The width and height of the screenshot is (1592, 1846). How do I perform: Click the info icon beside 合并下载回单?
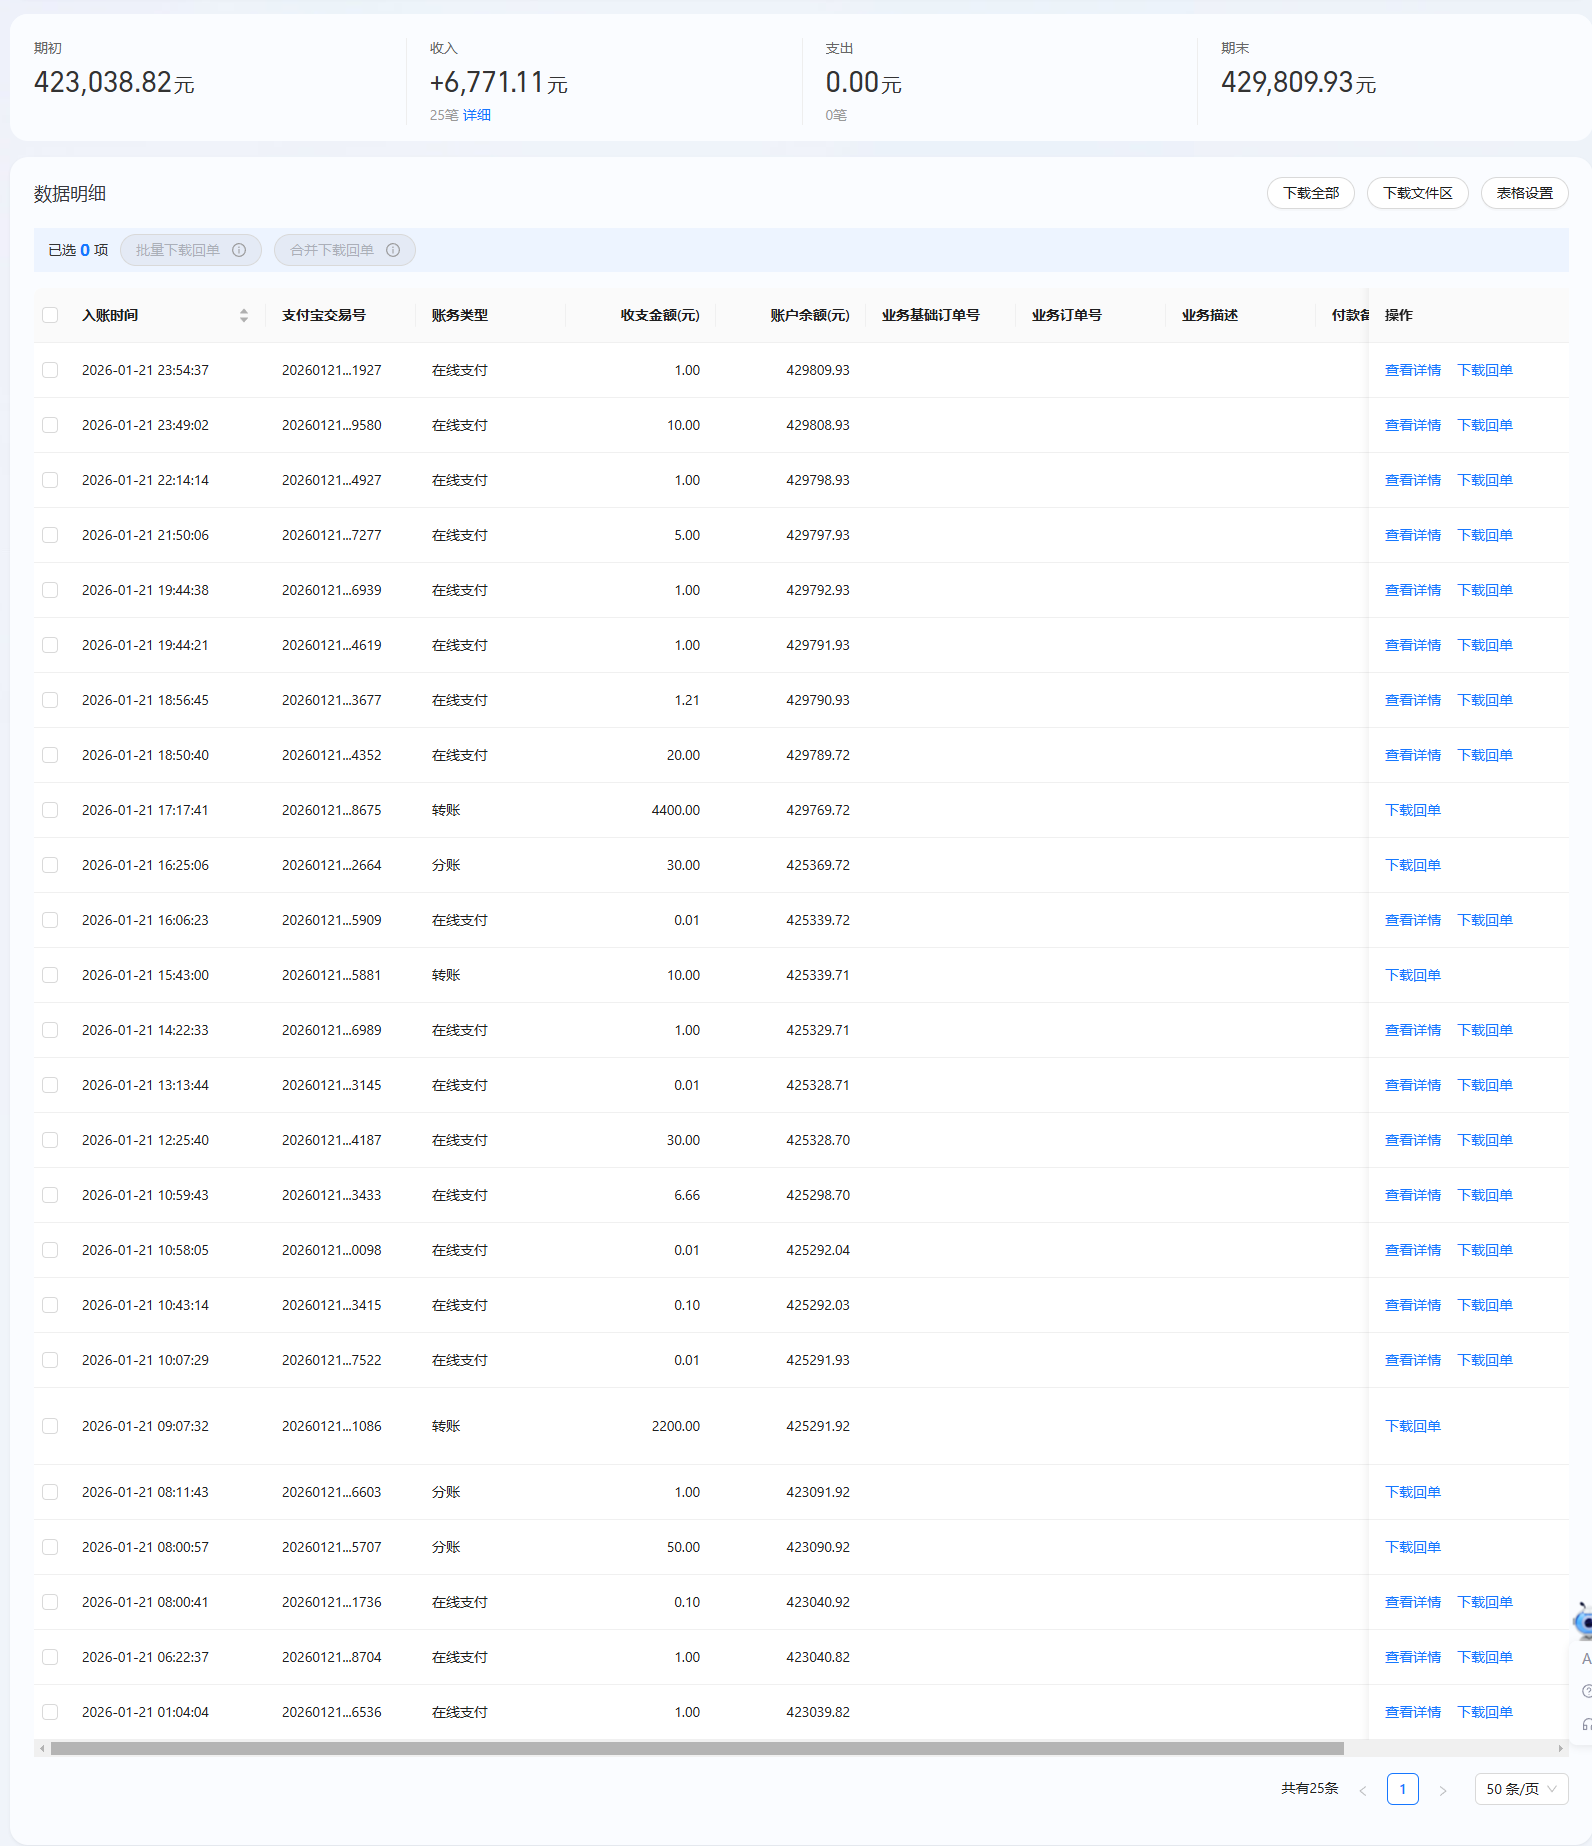[393, 250]
